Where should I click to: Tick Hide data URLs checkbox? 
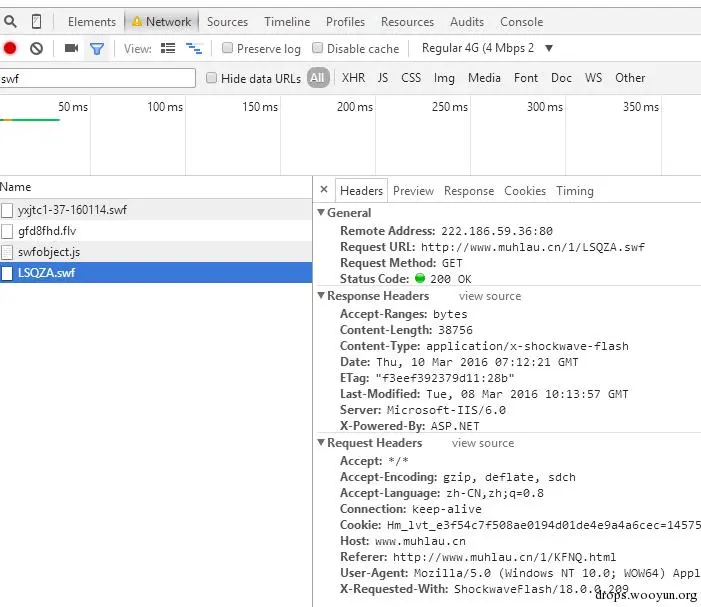pos(211,78)
